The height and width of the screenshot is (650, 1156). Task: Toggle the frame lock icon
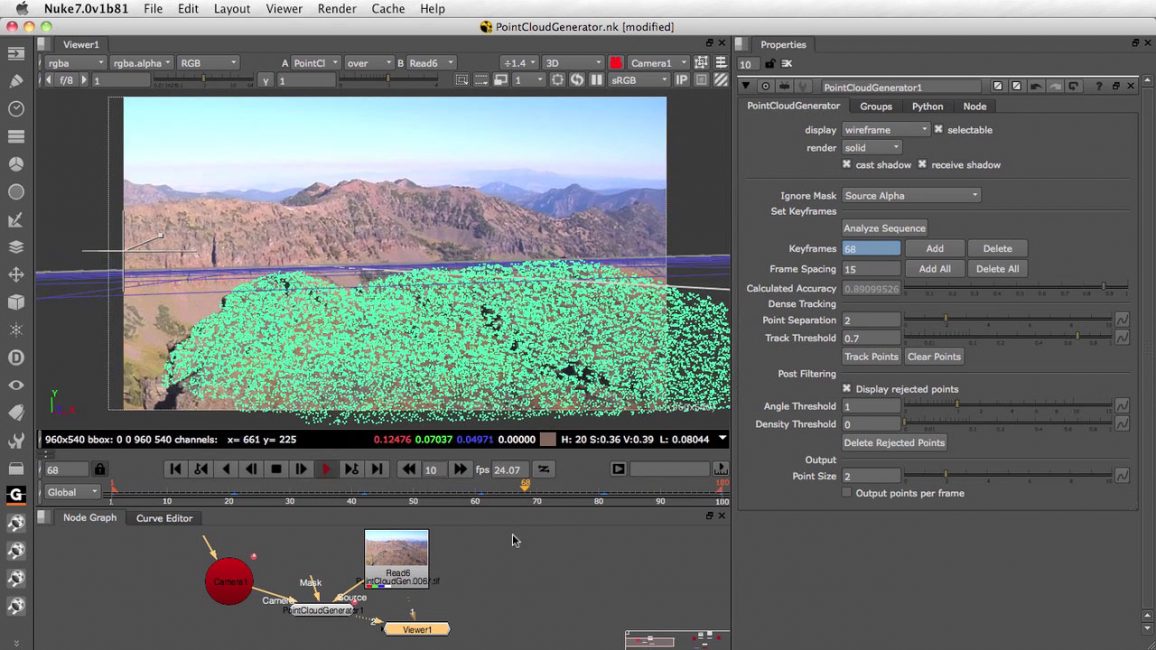(100, 469)
